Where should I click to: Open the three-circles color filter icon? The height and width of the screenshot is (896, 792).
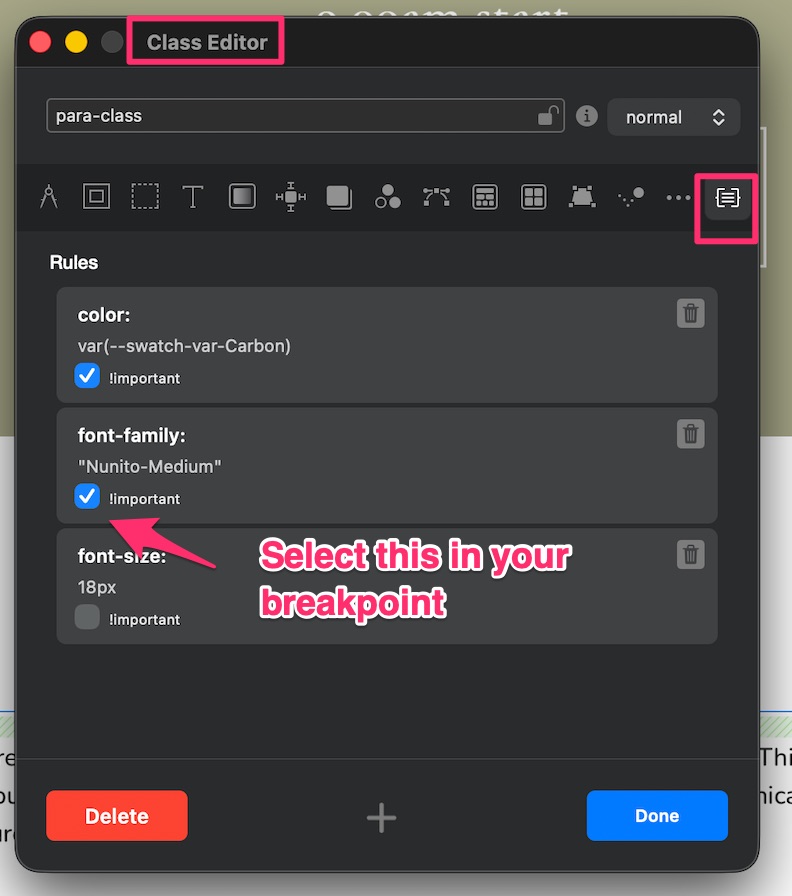[x=388, y=197]
